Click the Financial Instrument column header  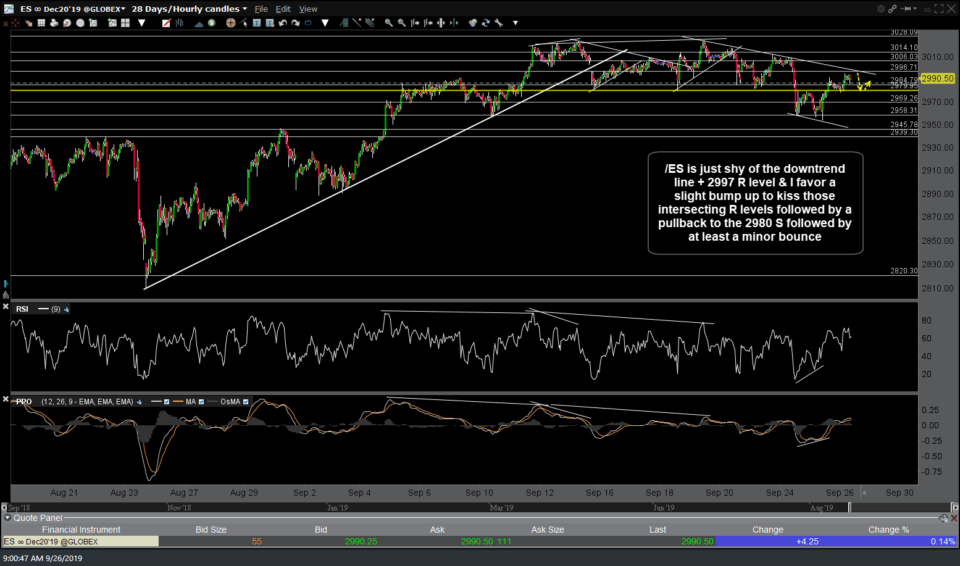[81, 530]
